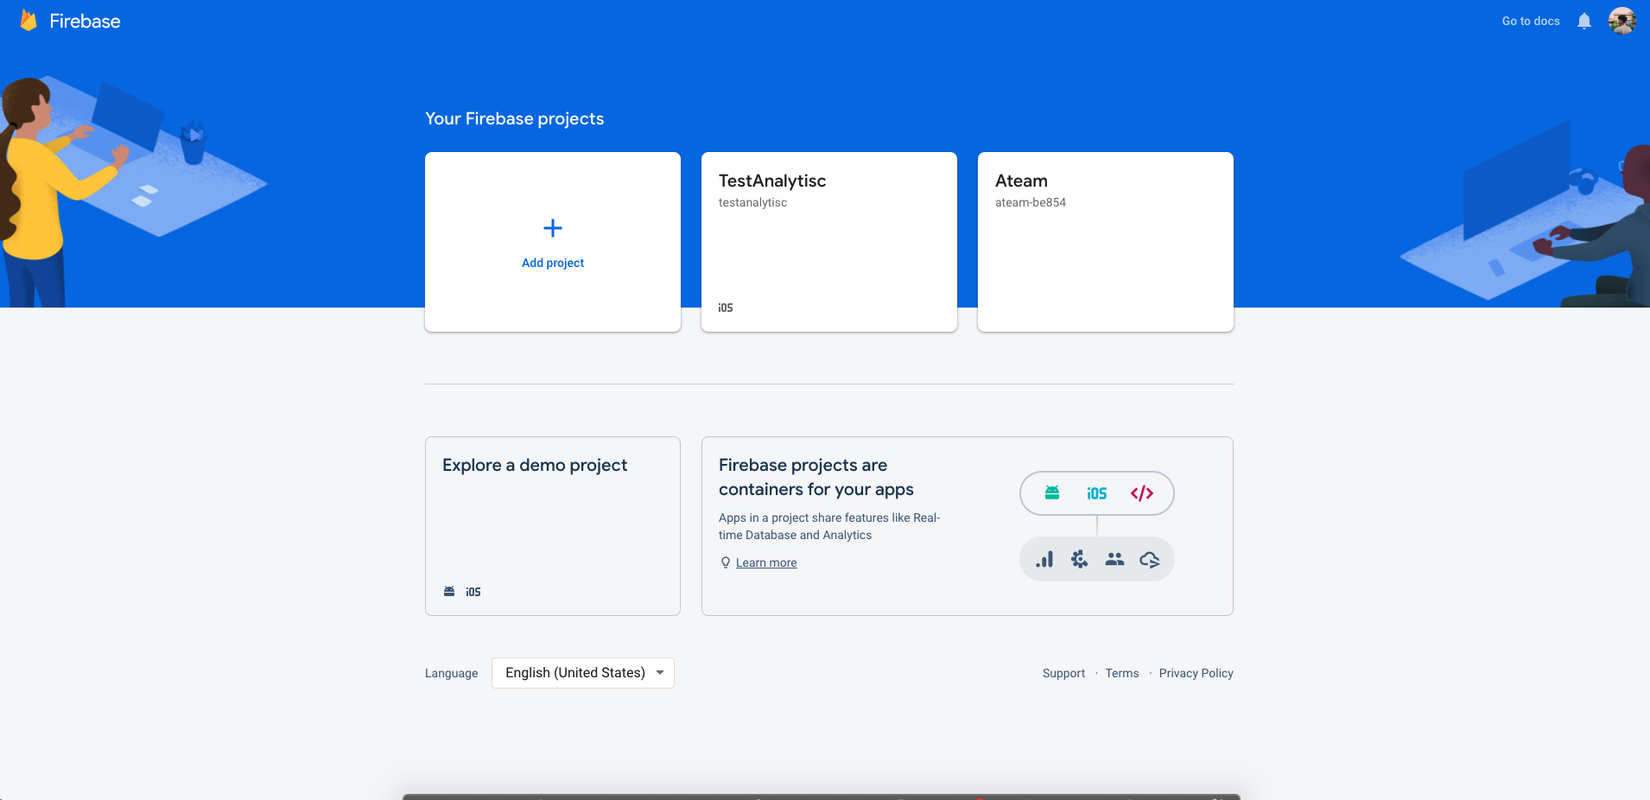
Task: Follow the Learn more link
Action: [x=766, y=563]
